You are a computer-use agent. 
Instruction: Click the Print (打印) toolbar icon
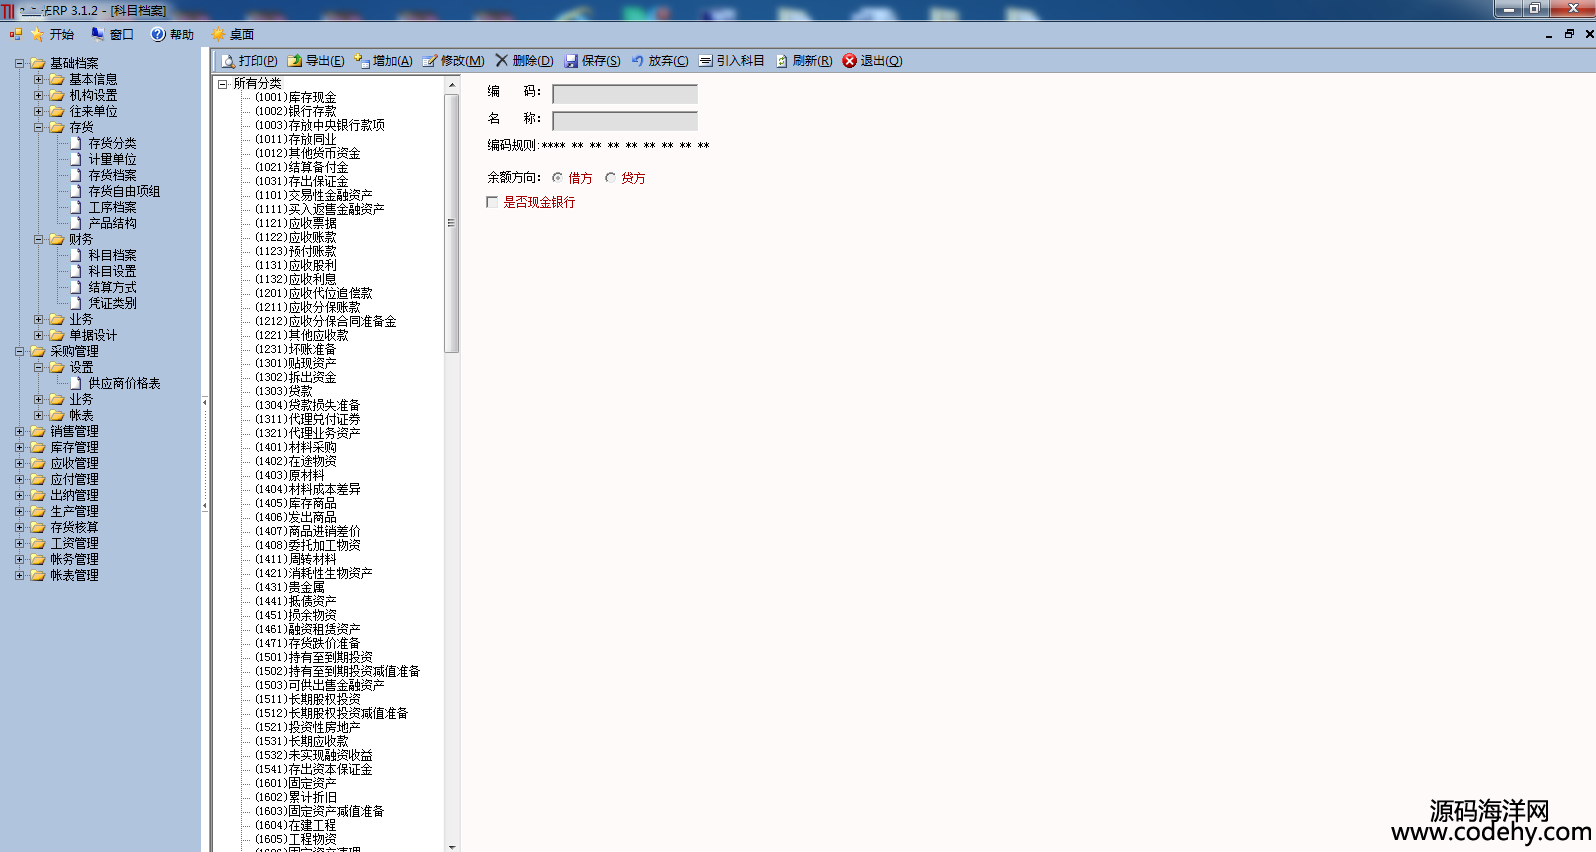228,61
